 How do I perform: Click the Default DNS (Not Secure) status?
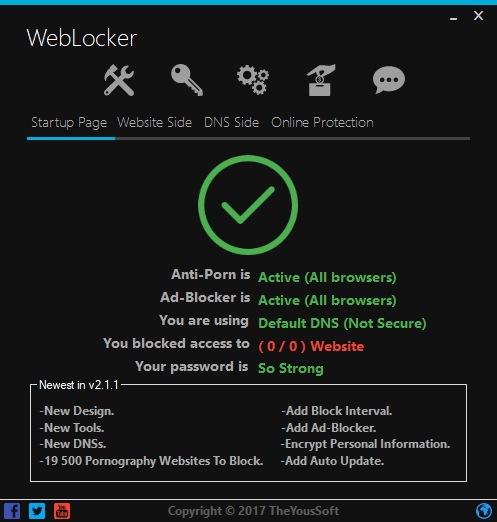(342, 323)
